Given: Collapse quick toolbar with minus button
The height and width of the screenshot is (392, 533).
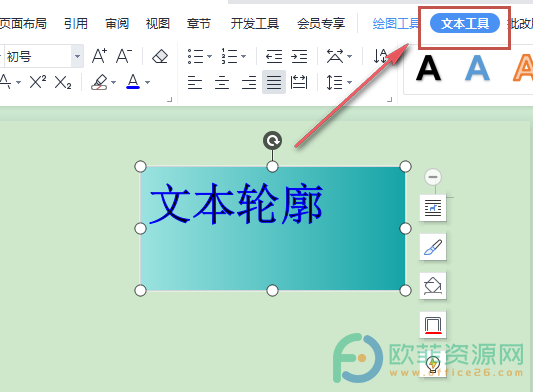Looking at the screenshot, I should point(433,177).
